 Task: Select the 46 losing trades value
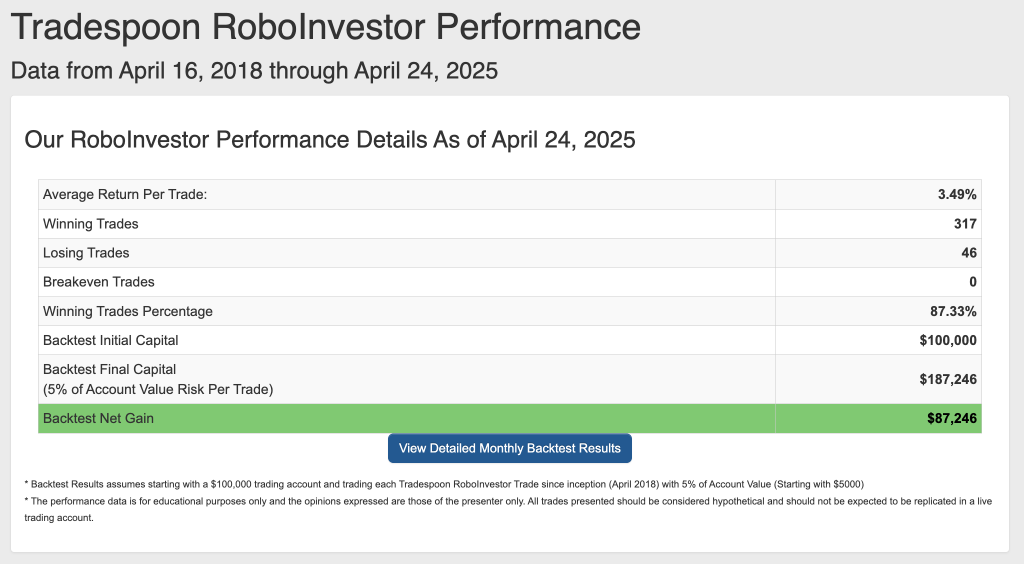tap(969, 253)
